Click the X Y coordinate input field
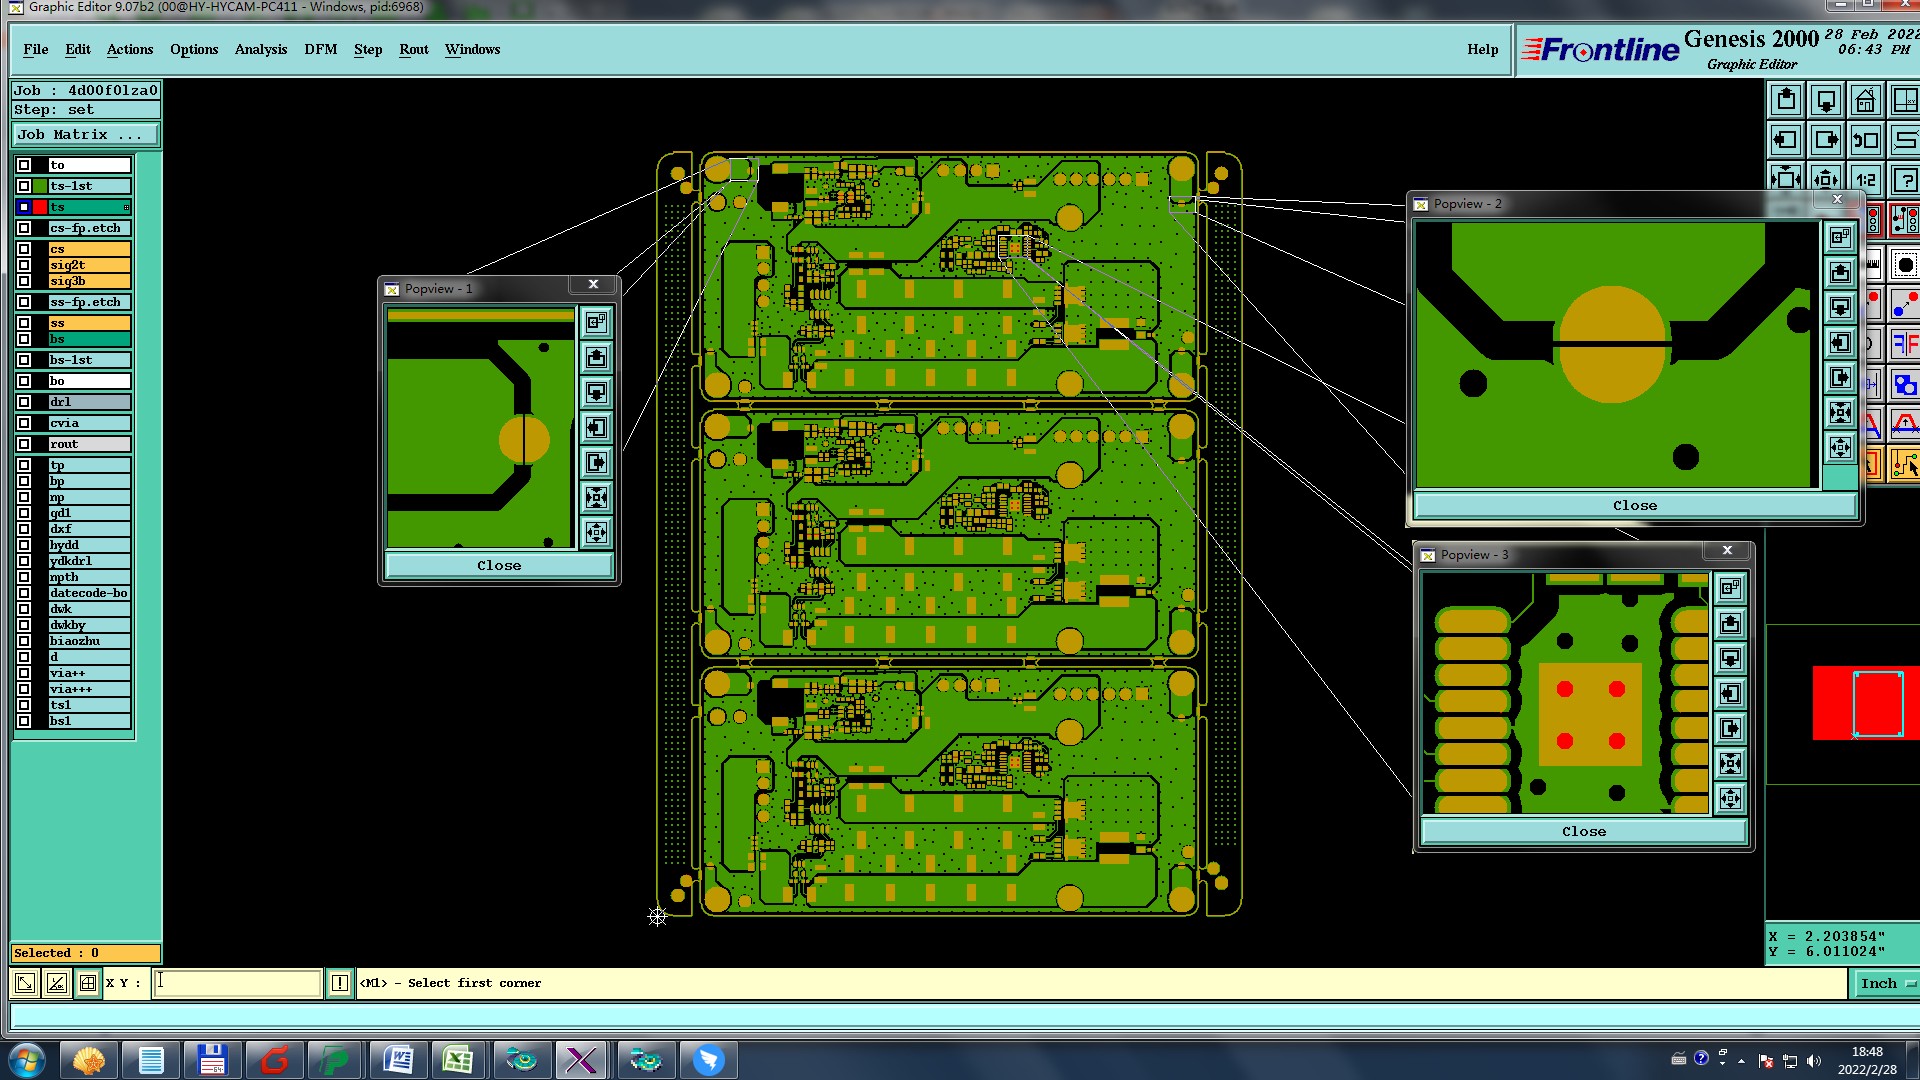The width and height of the screenshot is (1920, 1080). [x=237, y=983]
